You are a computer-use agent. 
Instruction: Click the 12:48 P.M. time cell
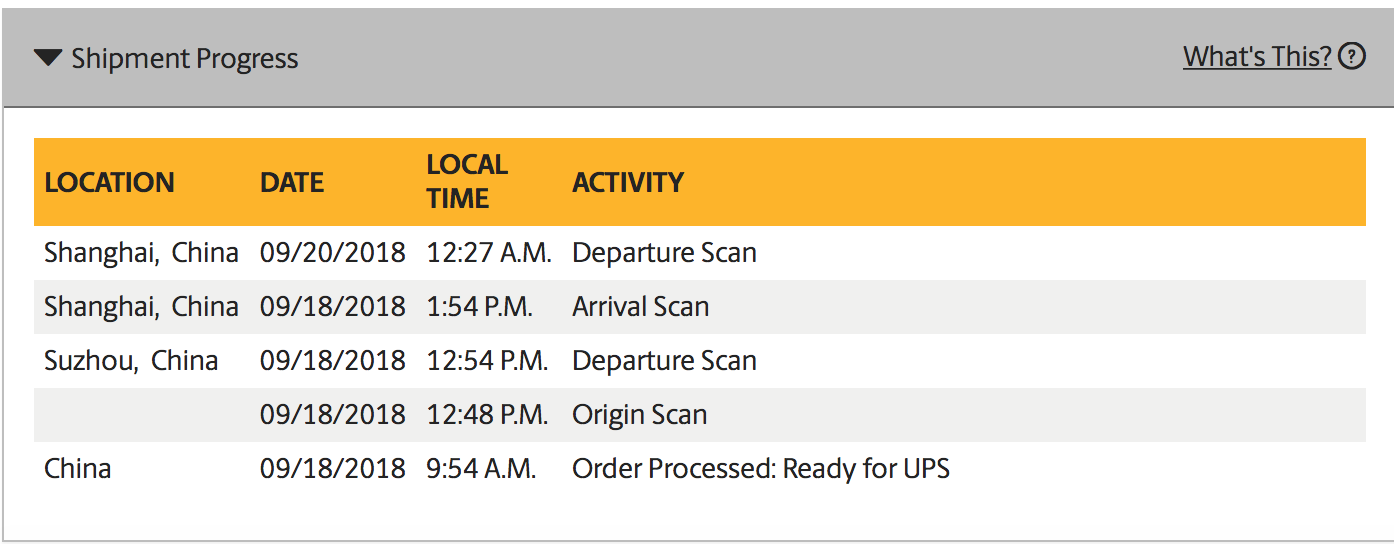487,415
